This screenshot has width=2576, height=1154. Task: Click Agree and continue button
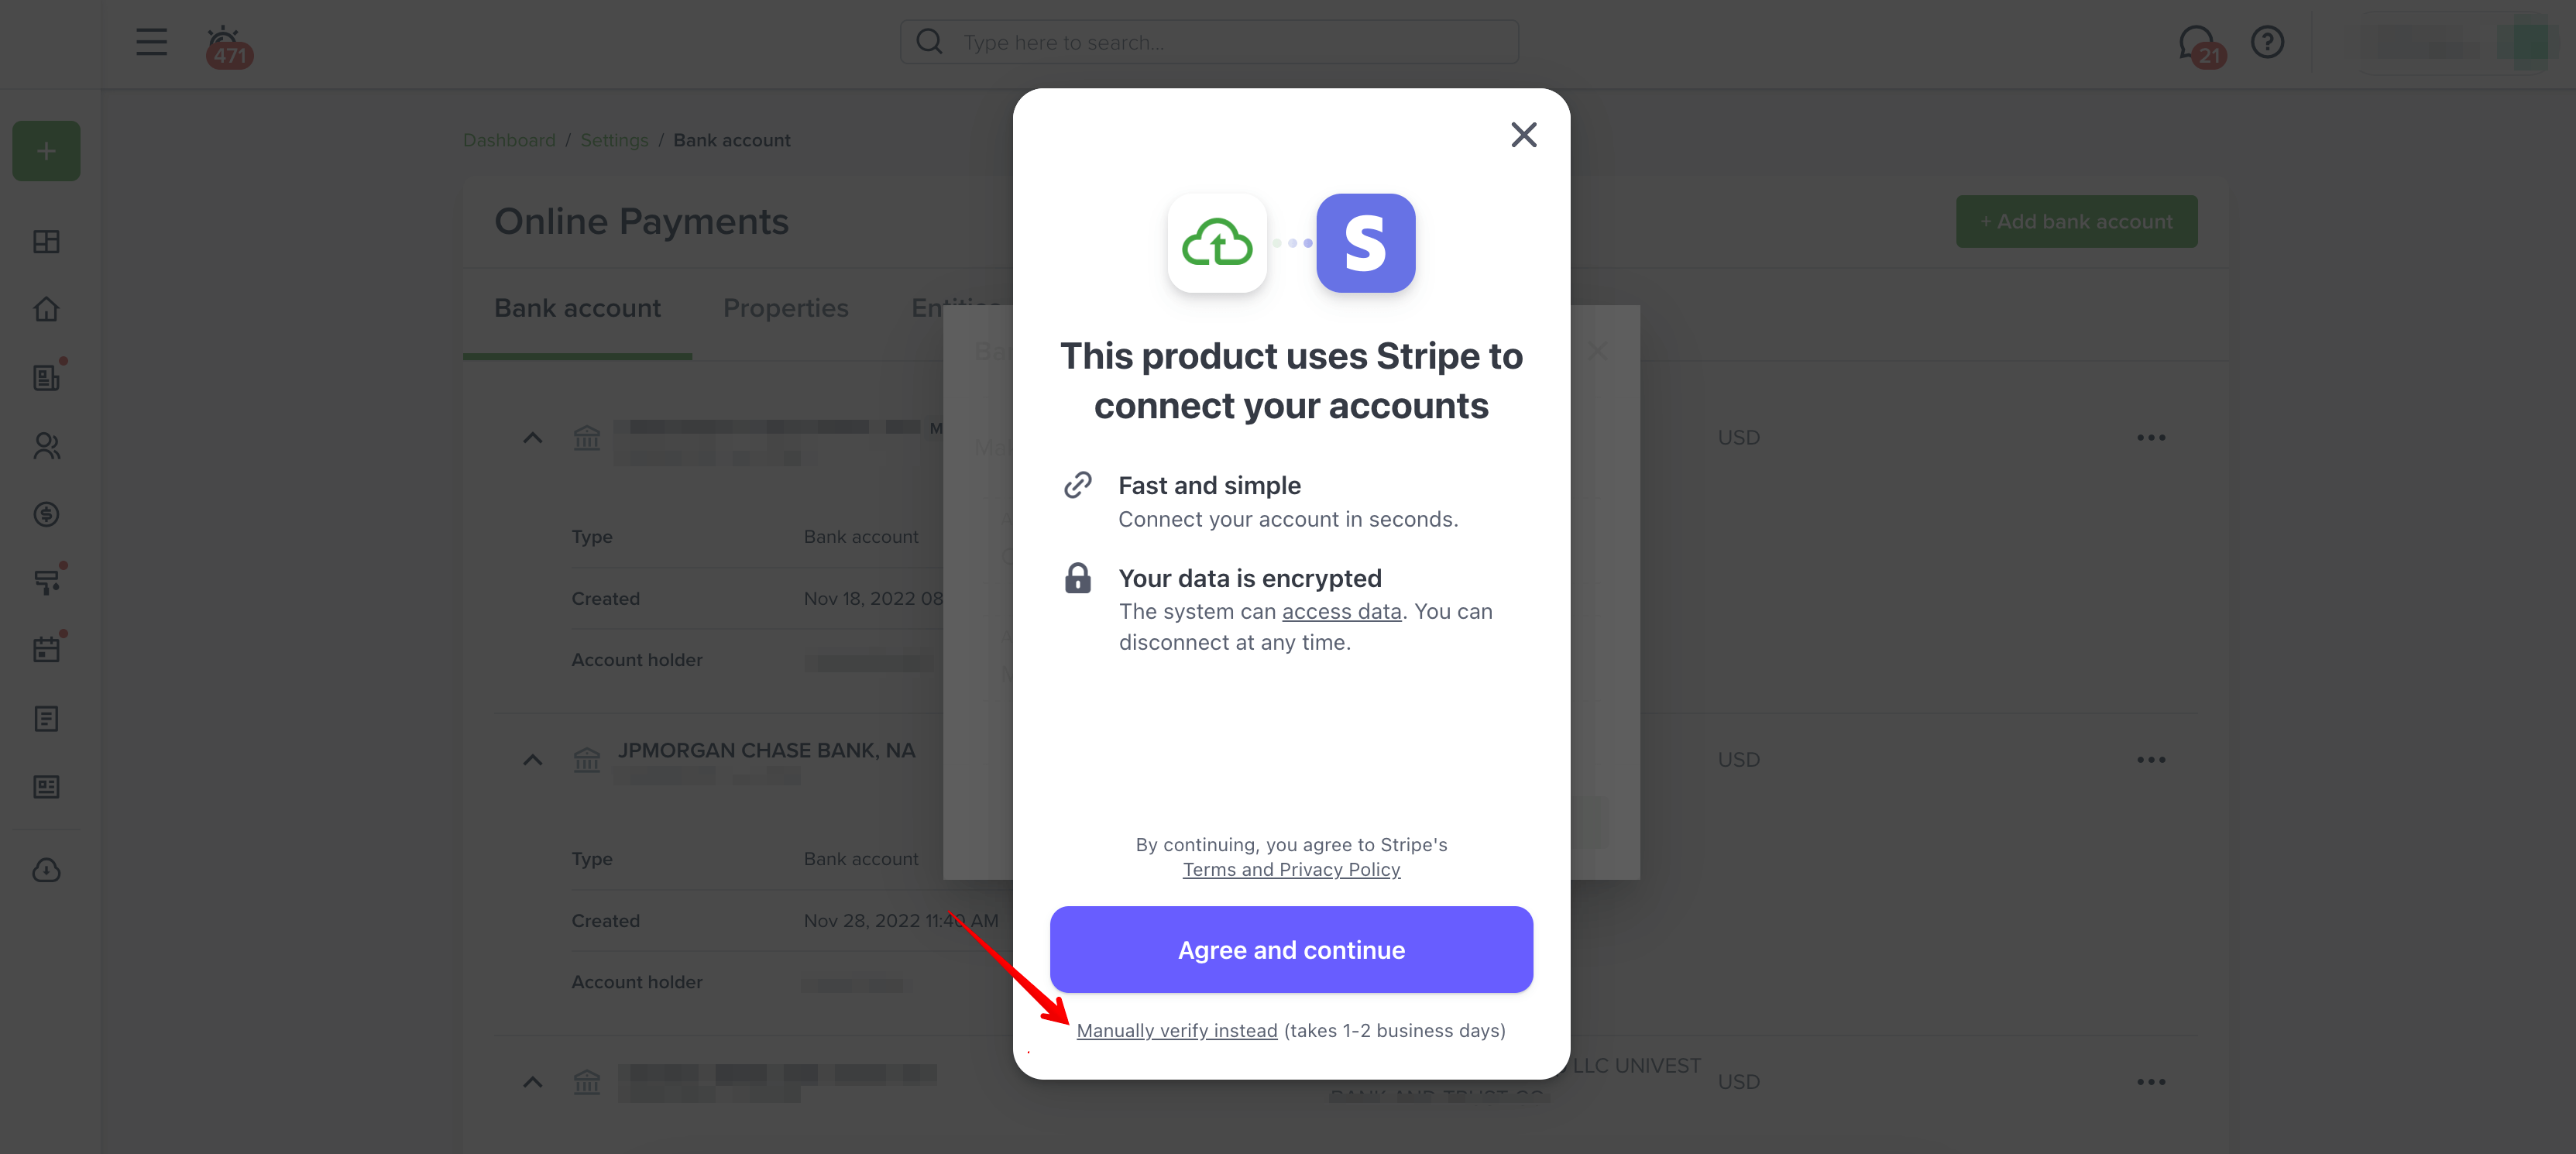(x=1291, y=950)
